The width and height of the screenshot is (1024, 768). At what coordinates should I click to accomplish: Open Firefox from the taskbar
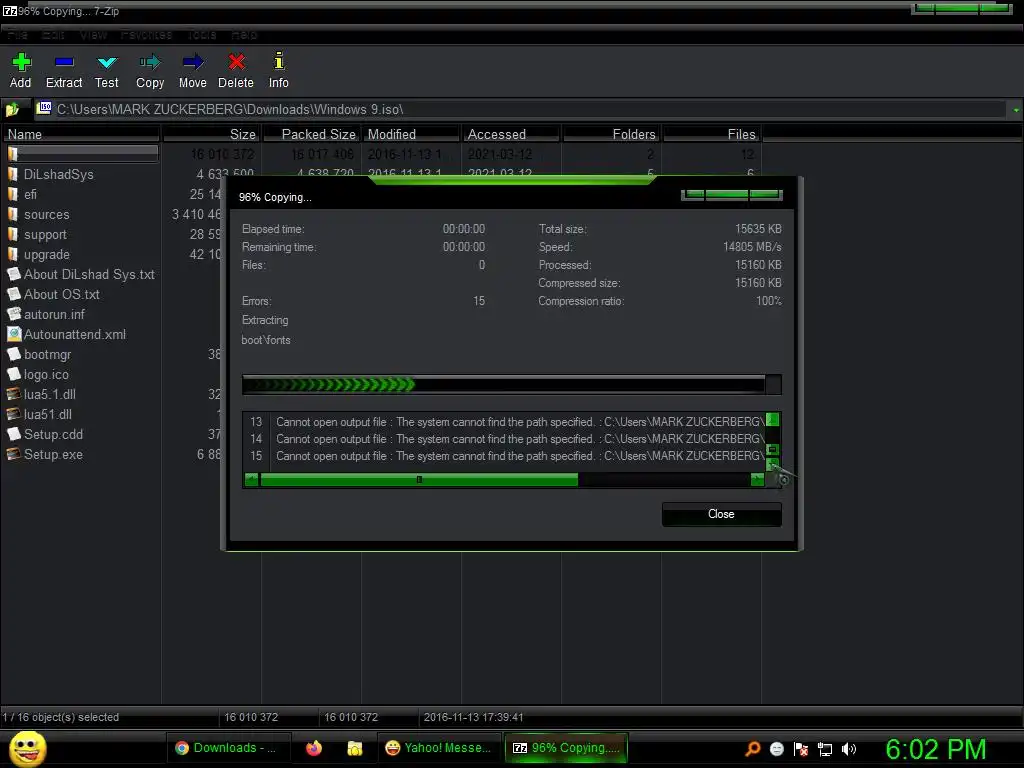point(314,748)
